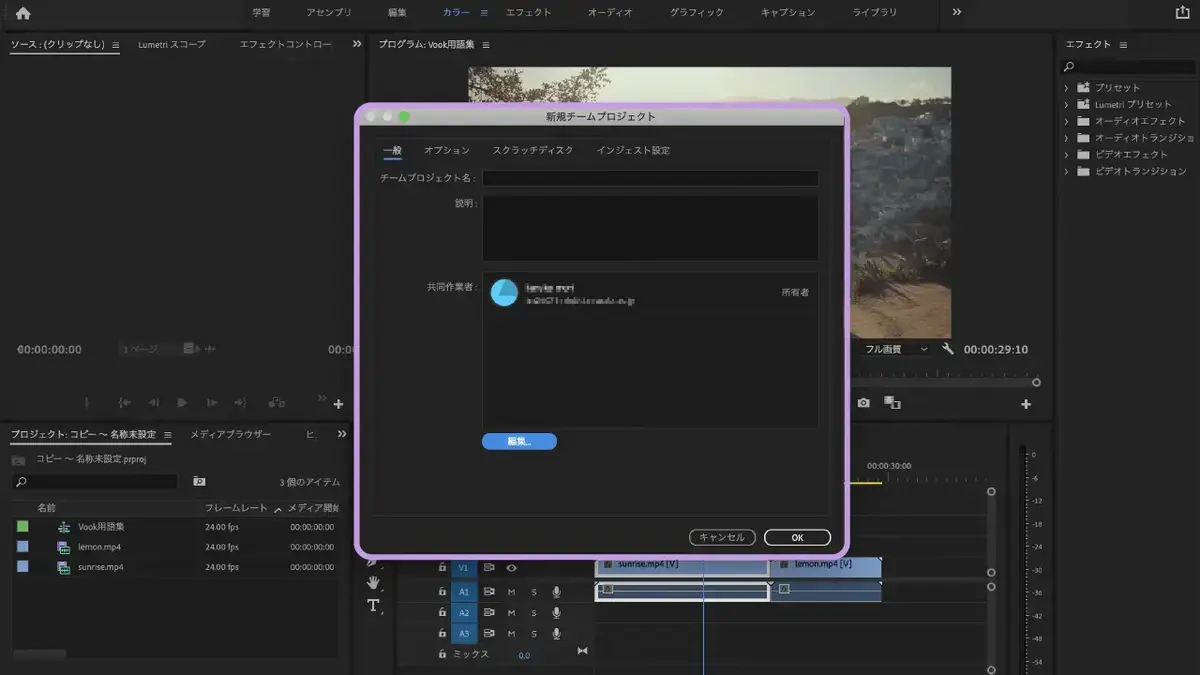Screen dimensions: 1200x675
Task: Solo the A2 audio track
Action: 534,613
